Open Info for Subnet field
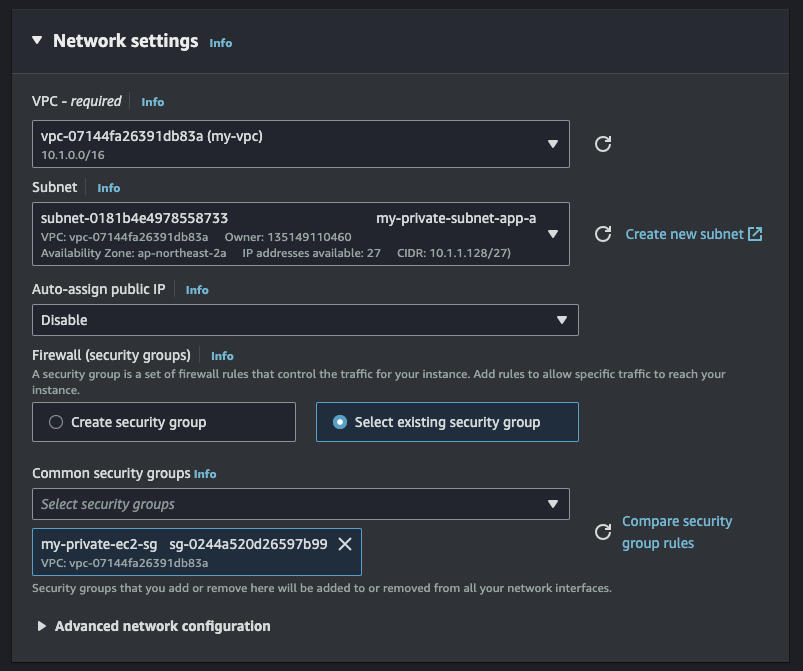Screen dimensions: 803x671 point(108,188)
